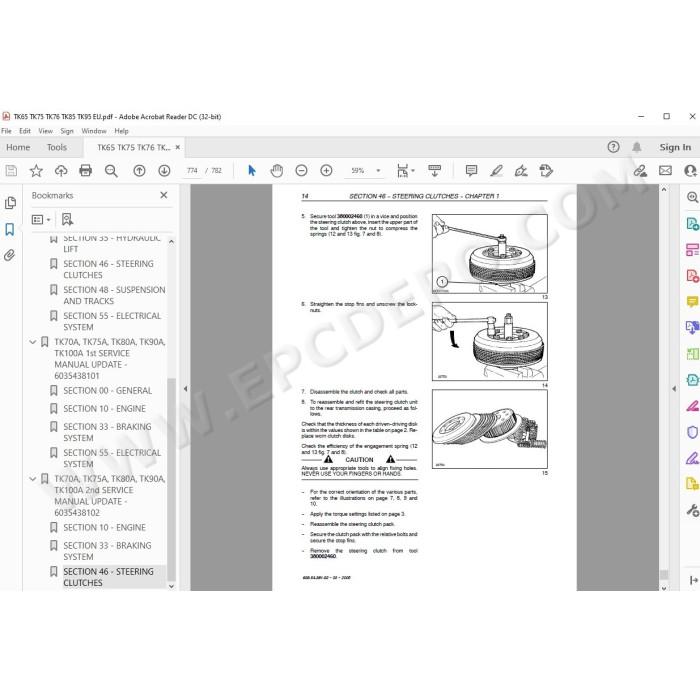Screen dimensions: 700x700
Task: Activate the Selection arrow tool
Action: coord(252,171)
